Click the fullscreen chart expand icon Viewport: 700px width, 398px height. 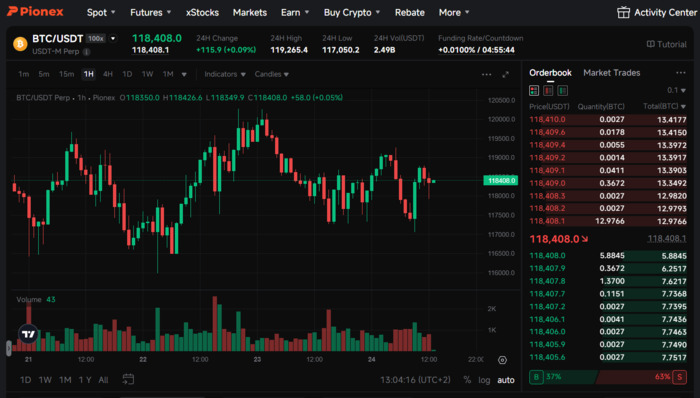coord(505,75)
